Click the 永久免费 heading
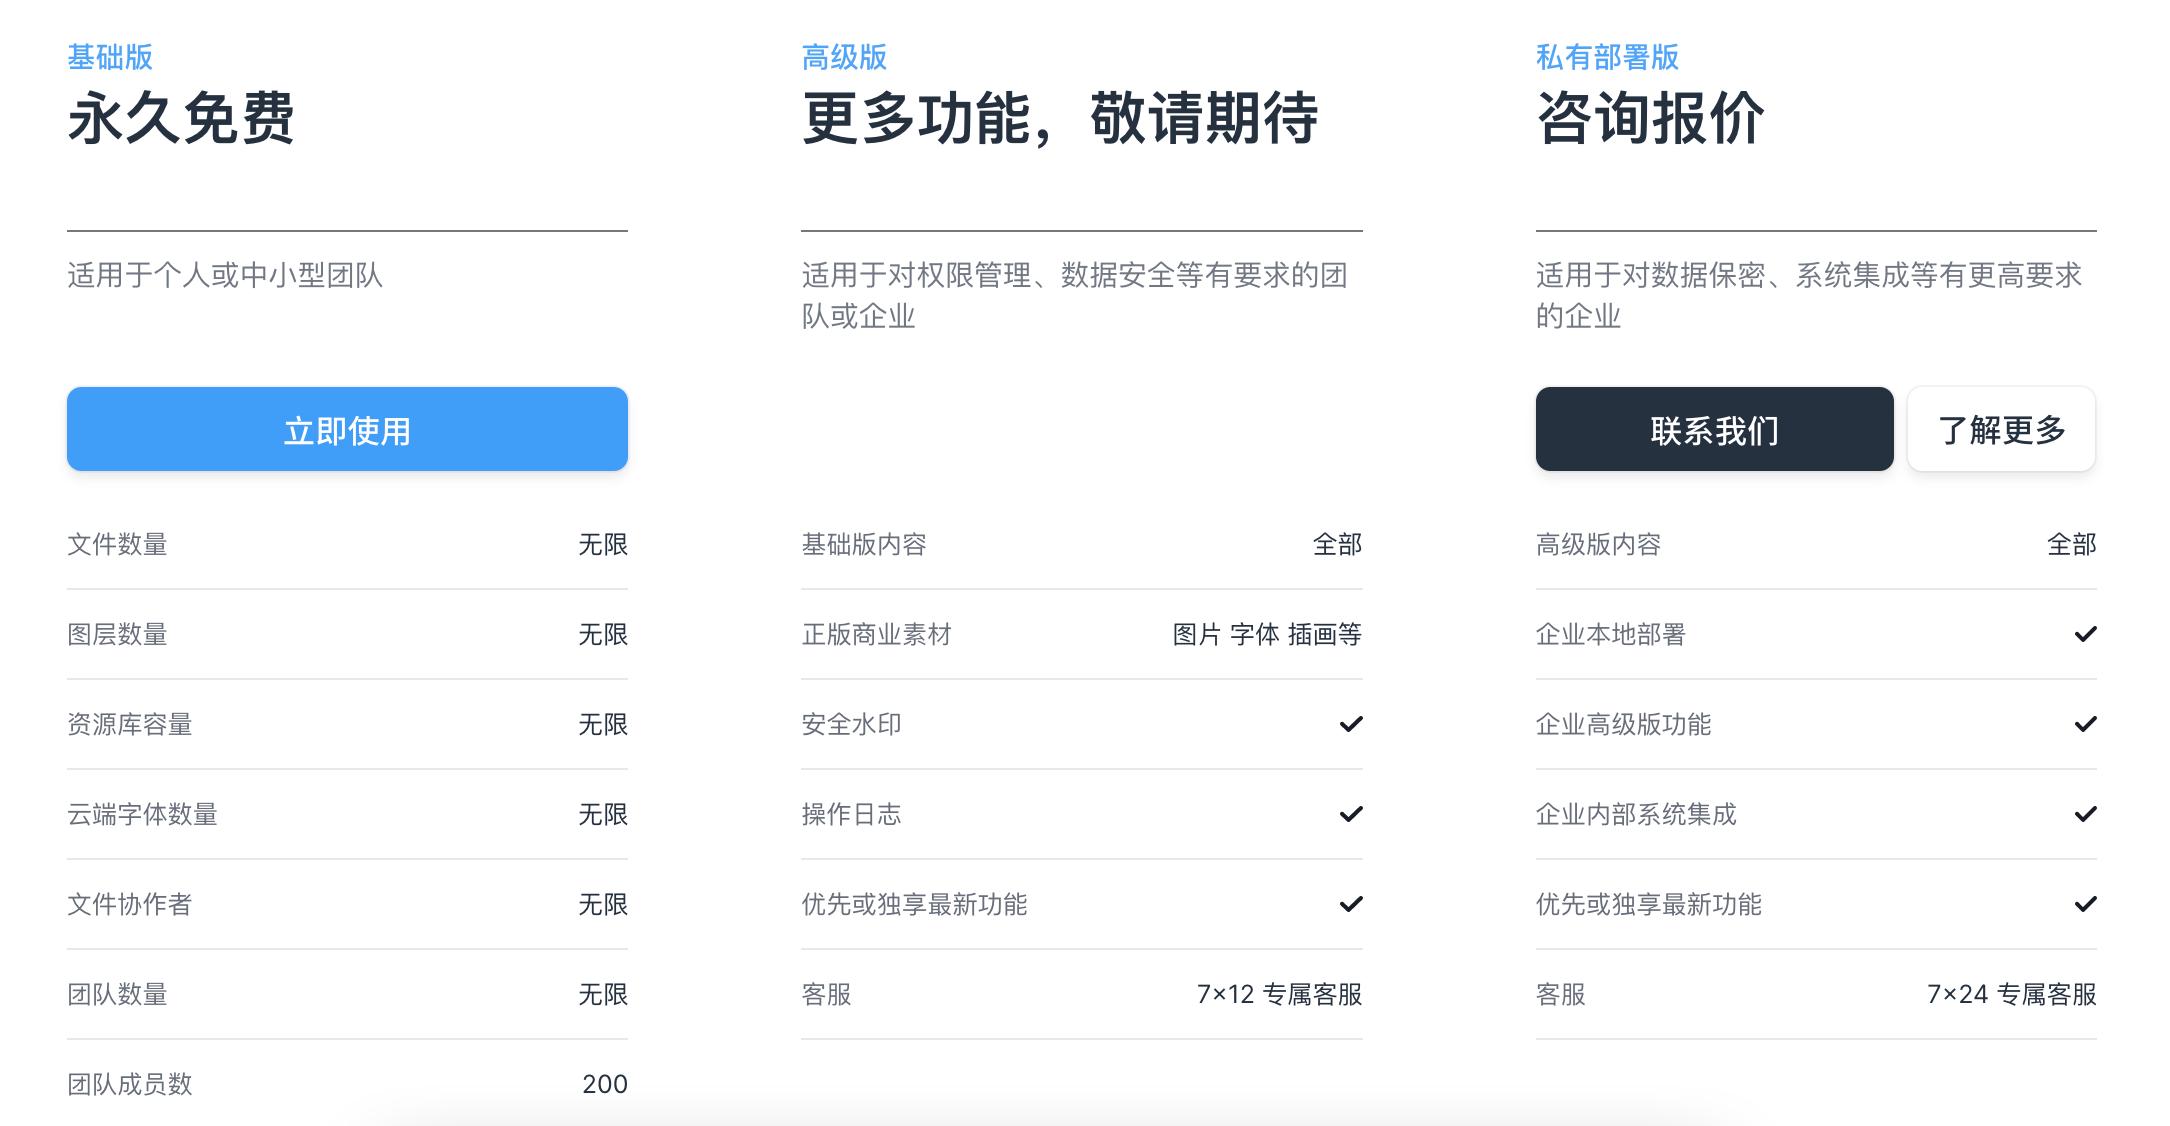The width and height of the screenshot is (2170, 1126). point(181,118)
